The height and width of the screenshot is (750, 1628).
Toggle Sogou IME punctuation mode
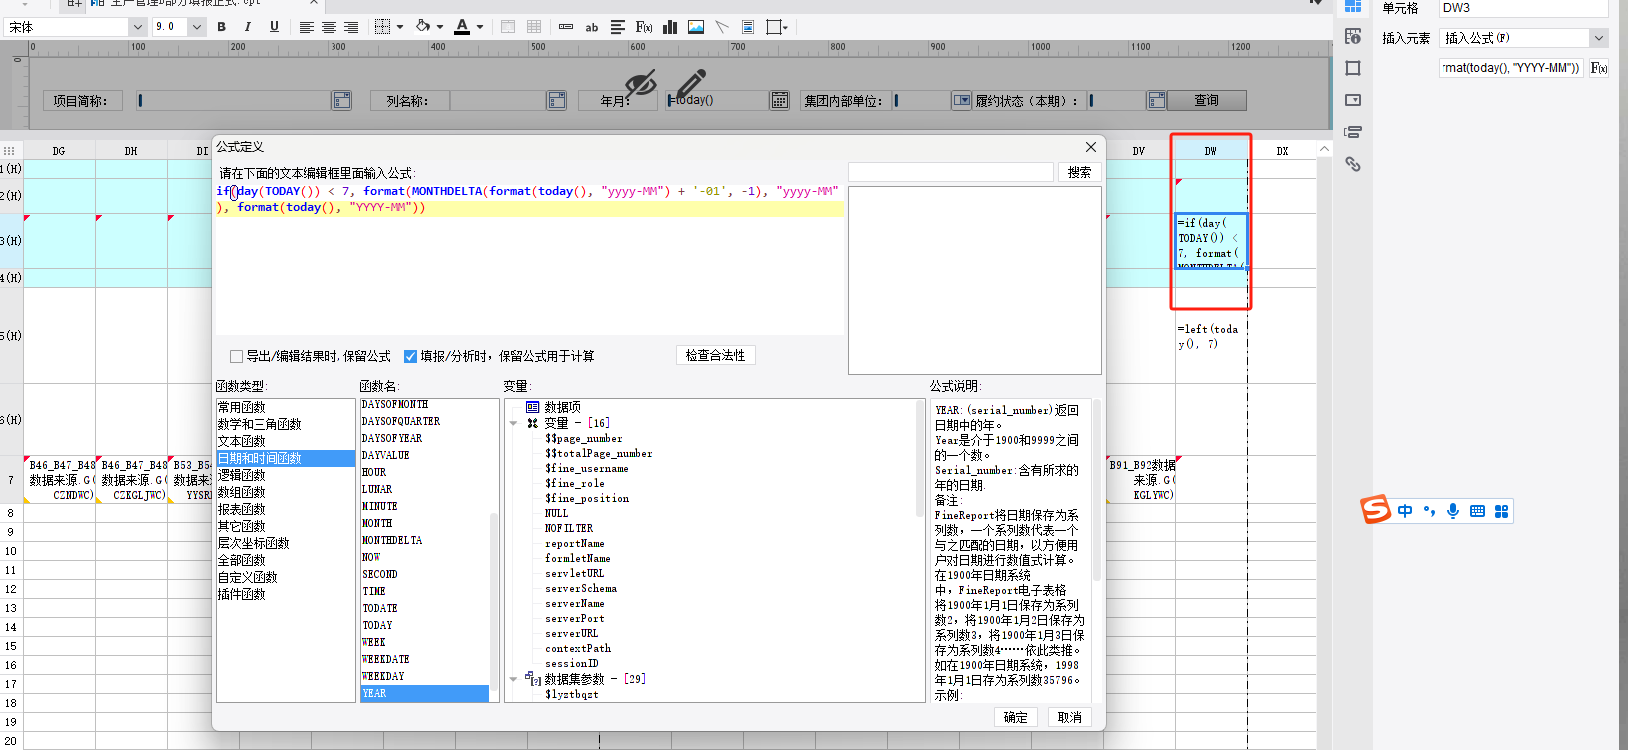tap(1429, 511)
